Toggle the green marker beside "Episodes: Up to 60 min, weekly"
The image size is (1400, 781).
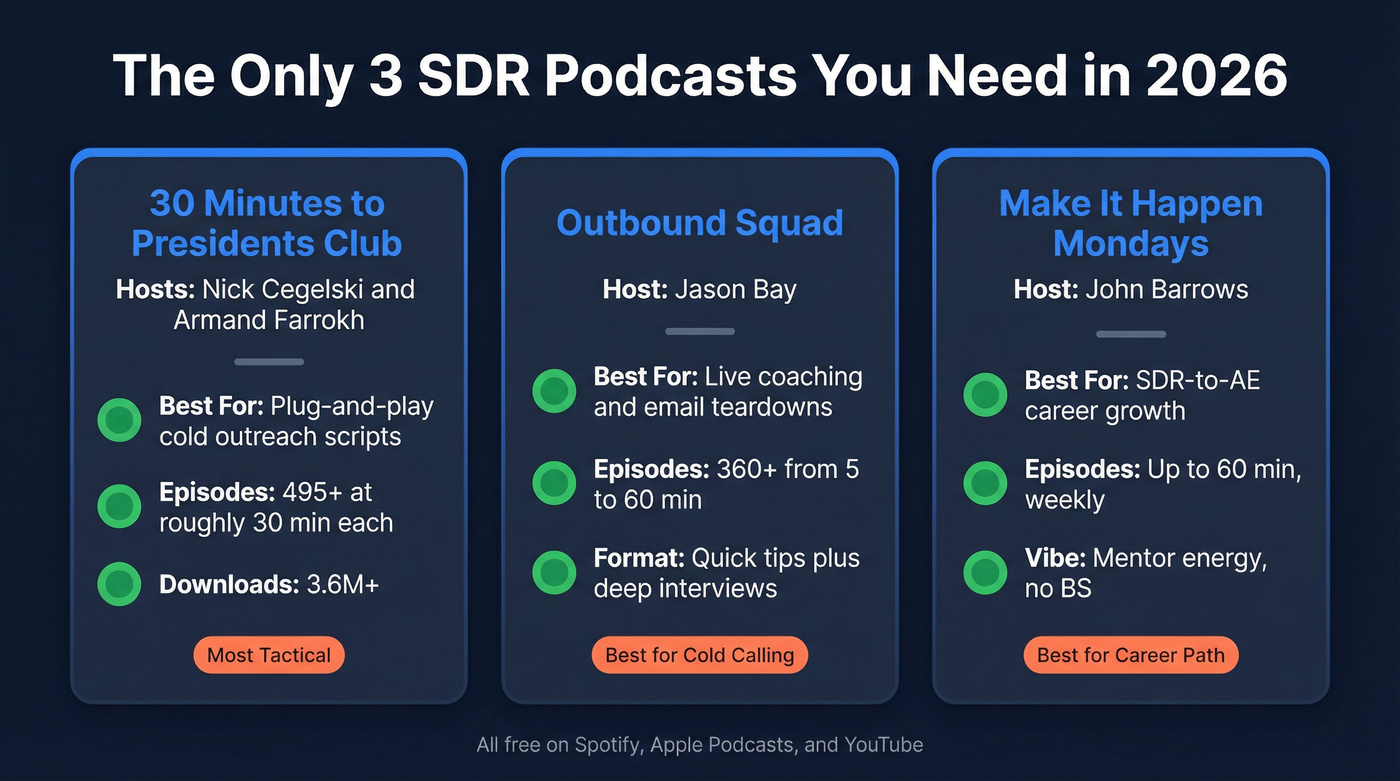tap(985, 483)
